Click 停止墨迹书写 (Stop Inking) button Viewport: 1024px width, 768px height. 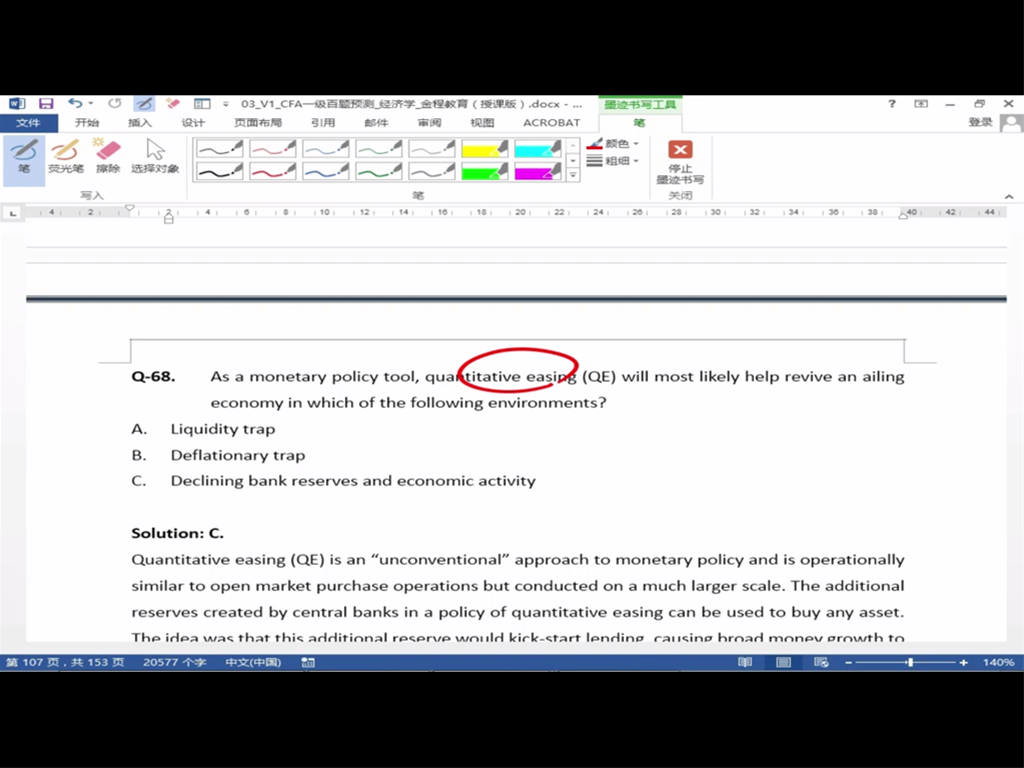click(680, 162)
